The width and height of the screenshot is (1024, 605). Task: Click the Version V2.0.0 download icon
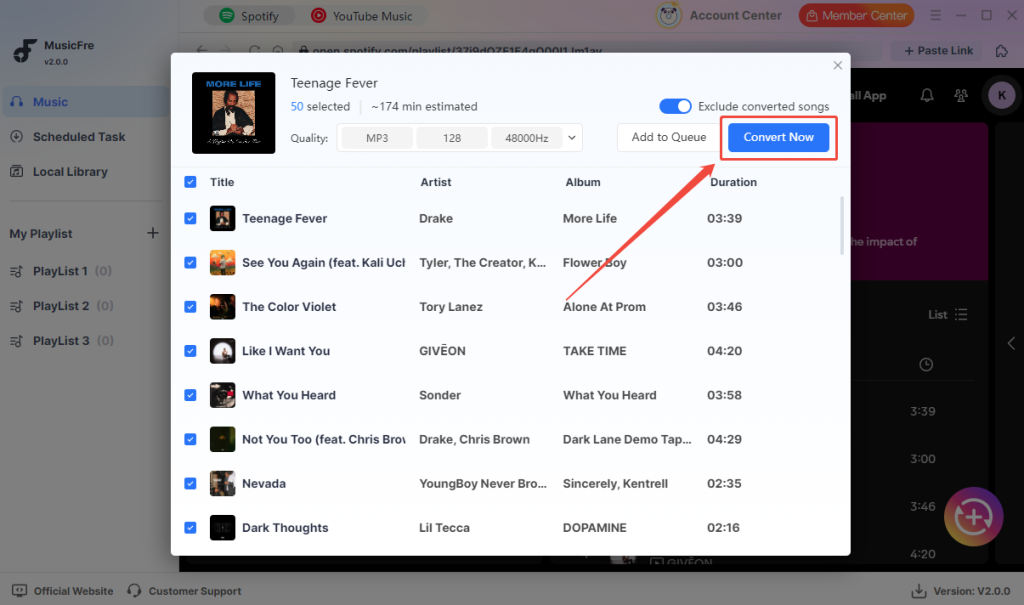coord(919,591)
